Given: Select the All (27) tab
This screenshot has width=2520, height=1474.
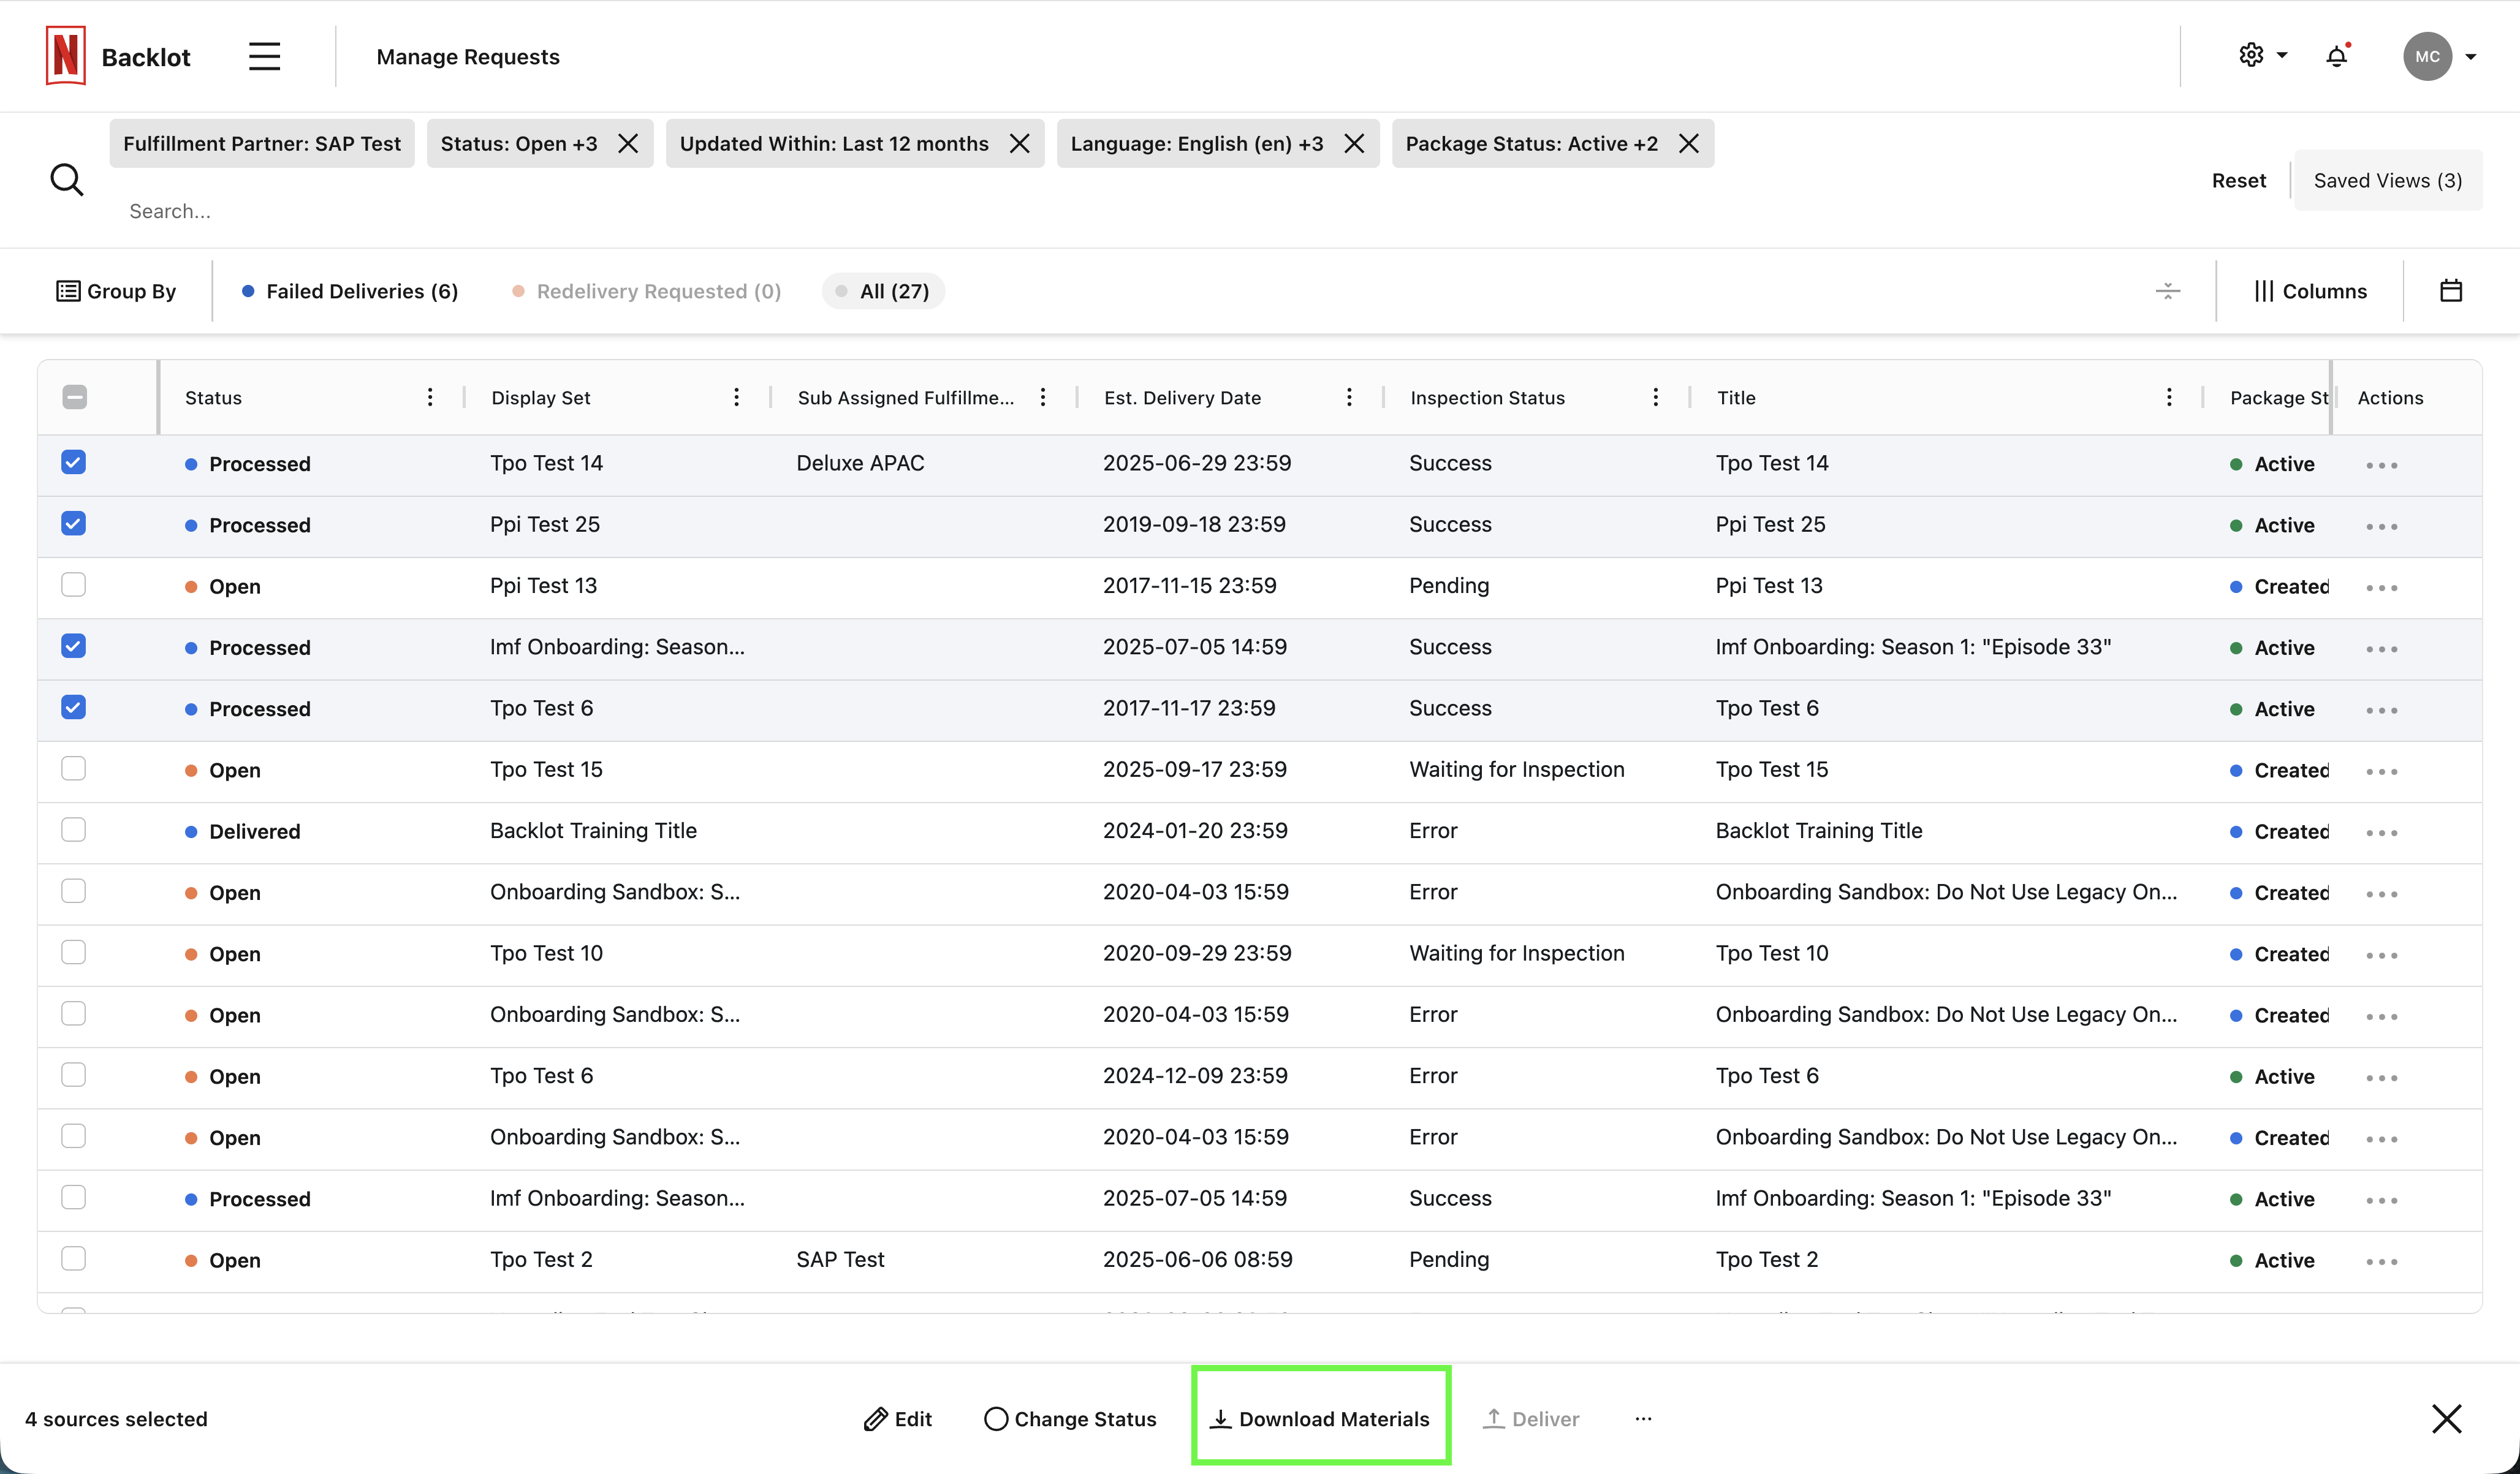Looking at the screenshot, I should (882, 291).
